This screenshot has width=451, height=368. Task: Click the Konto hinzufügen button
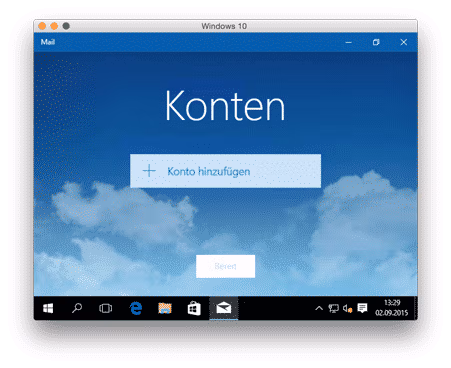point(225,171)
